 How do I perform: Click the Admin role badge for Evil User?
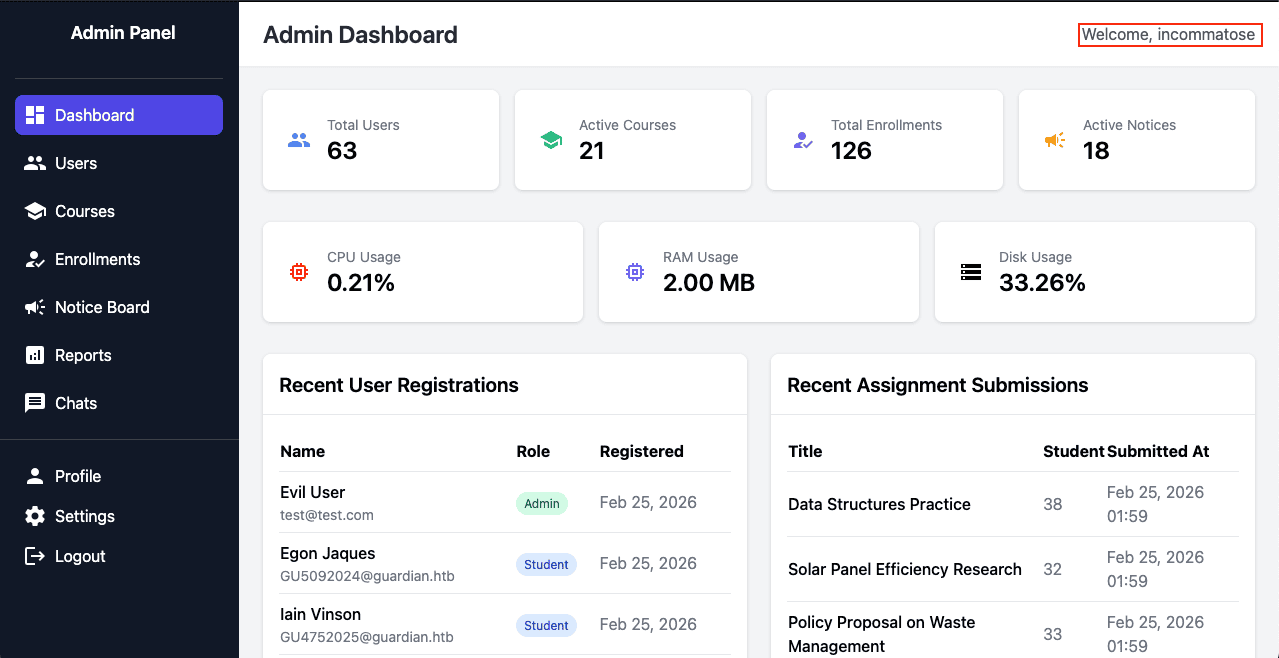(x=542, y=503)
